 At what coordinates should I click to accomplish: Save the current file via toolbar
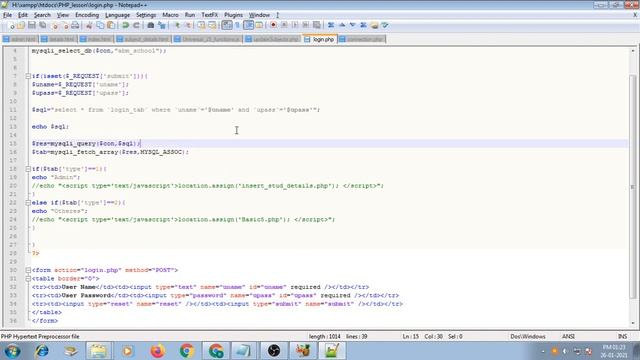point(32,25)
